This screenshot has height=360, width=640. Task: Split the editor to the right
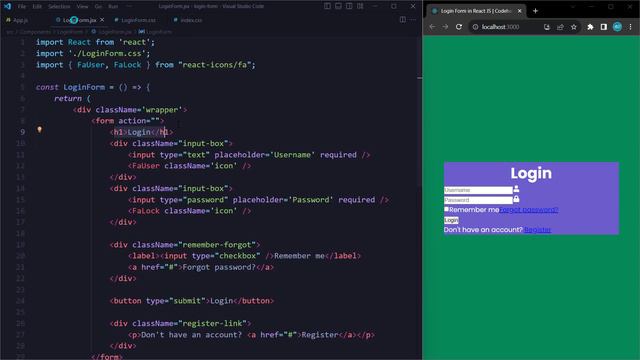[x=403, y=20]
